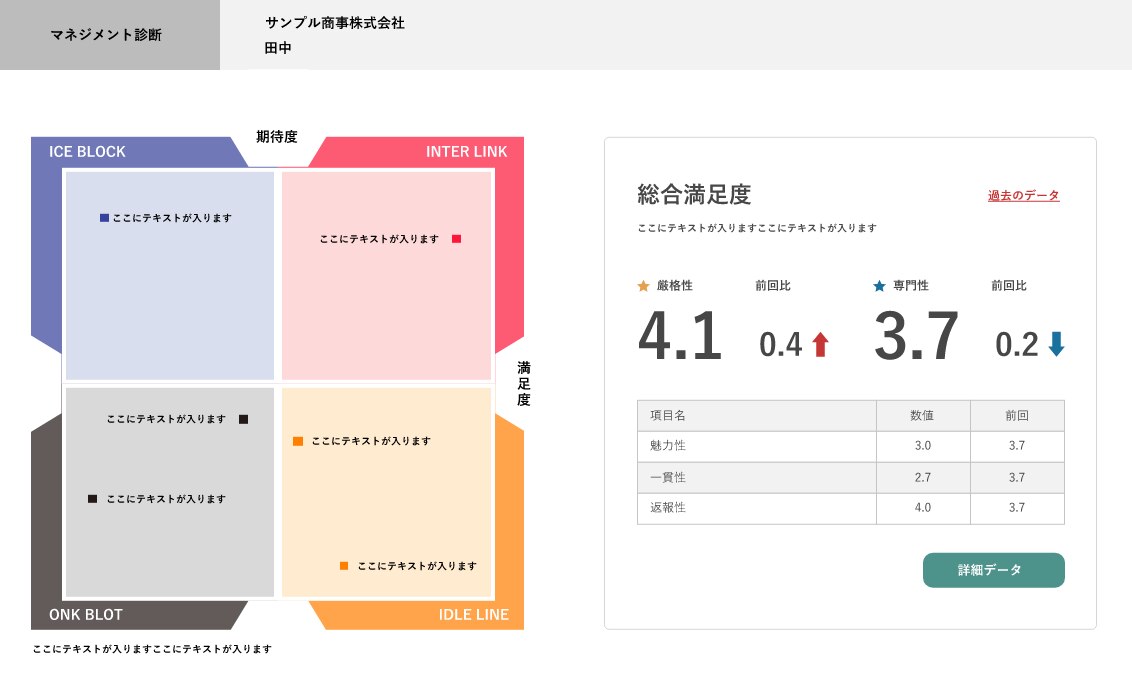
Task: Click the lower-right orange marker in IDLE LINE quadrant
Action: 344,566
